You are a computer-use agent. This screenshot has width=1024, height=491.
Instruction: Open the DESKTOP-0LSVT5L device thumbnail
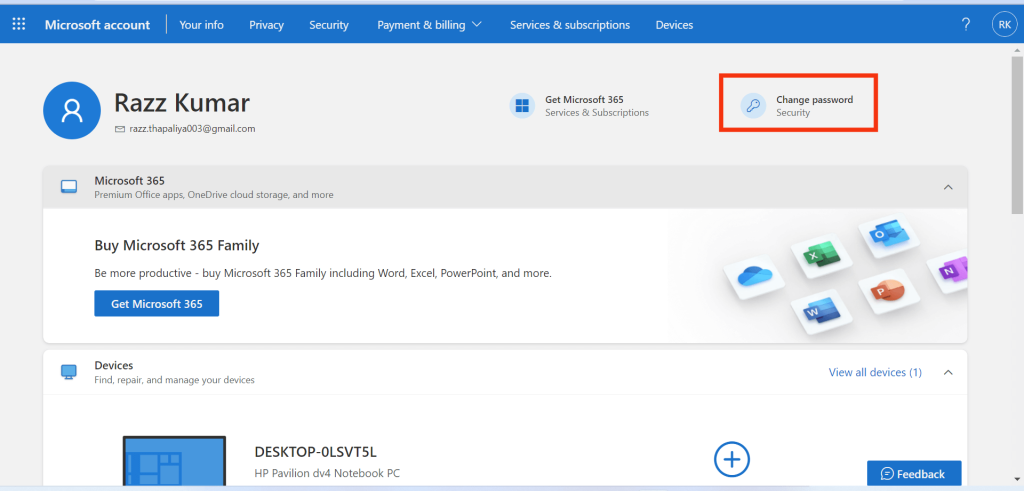(x=174, y=463)
